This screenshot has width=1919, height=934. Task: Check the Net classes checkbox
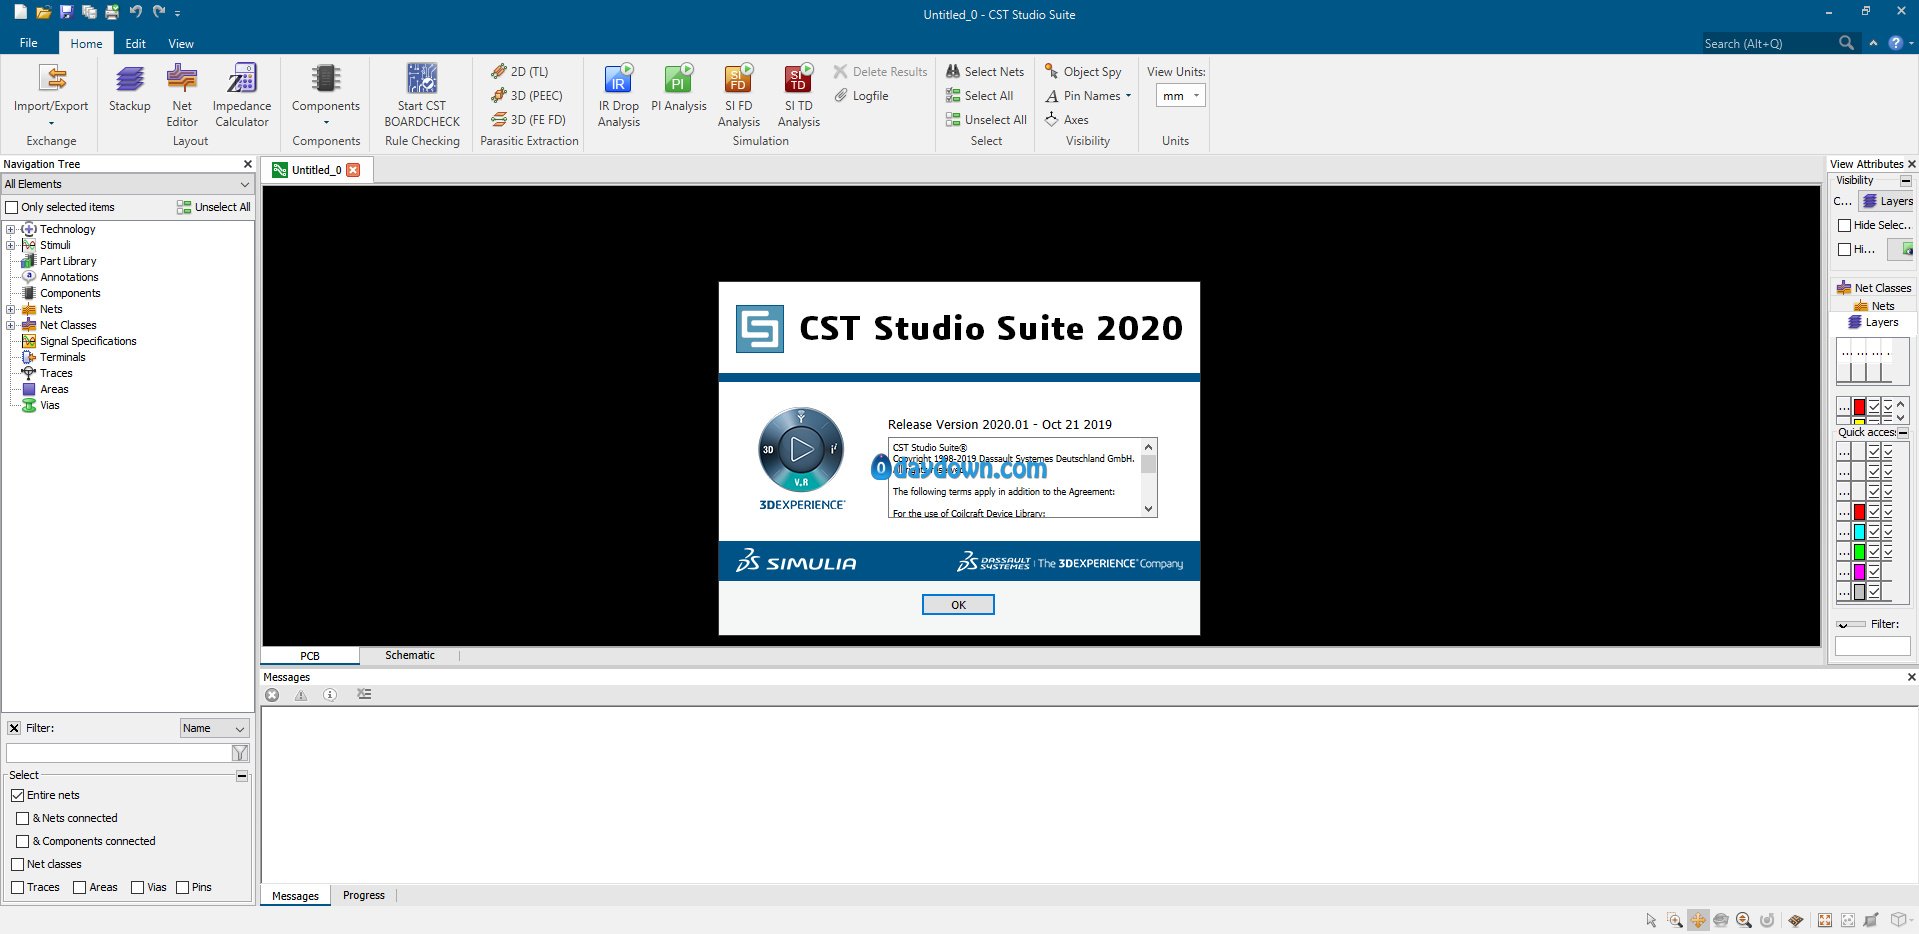coord(17,864)
